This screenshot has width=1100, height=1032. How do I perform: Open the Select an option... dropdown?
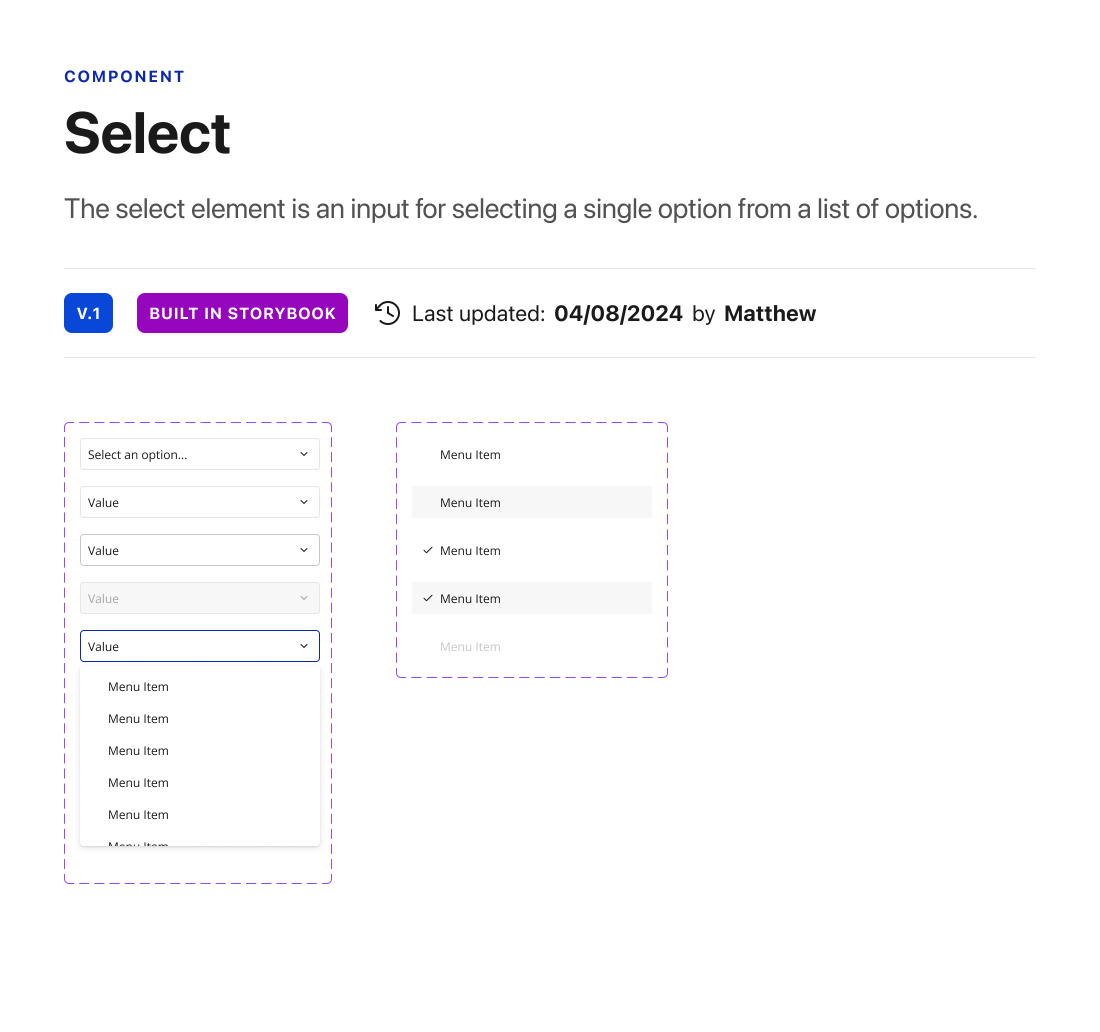tap(200, 454)
